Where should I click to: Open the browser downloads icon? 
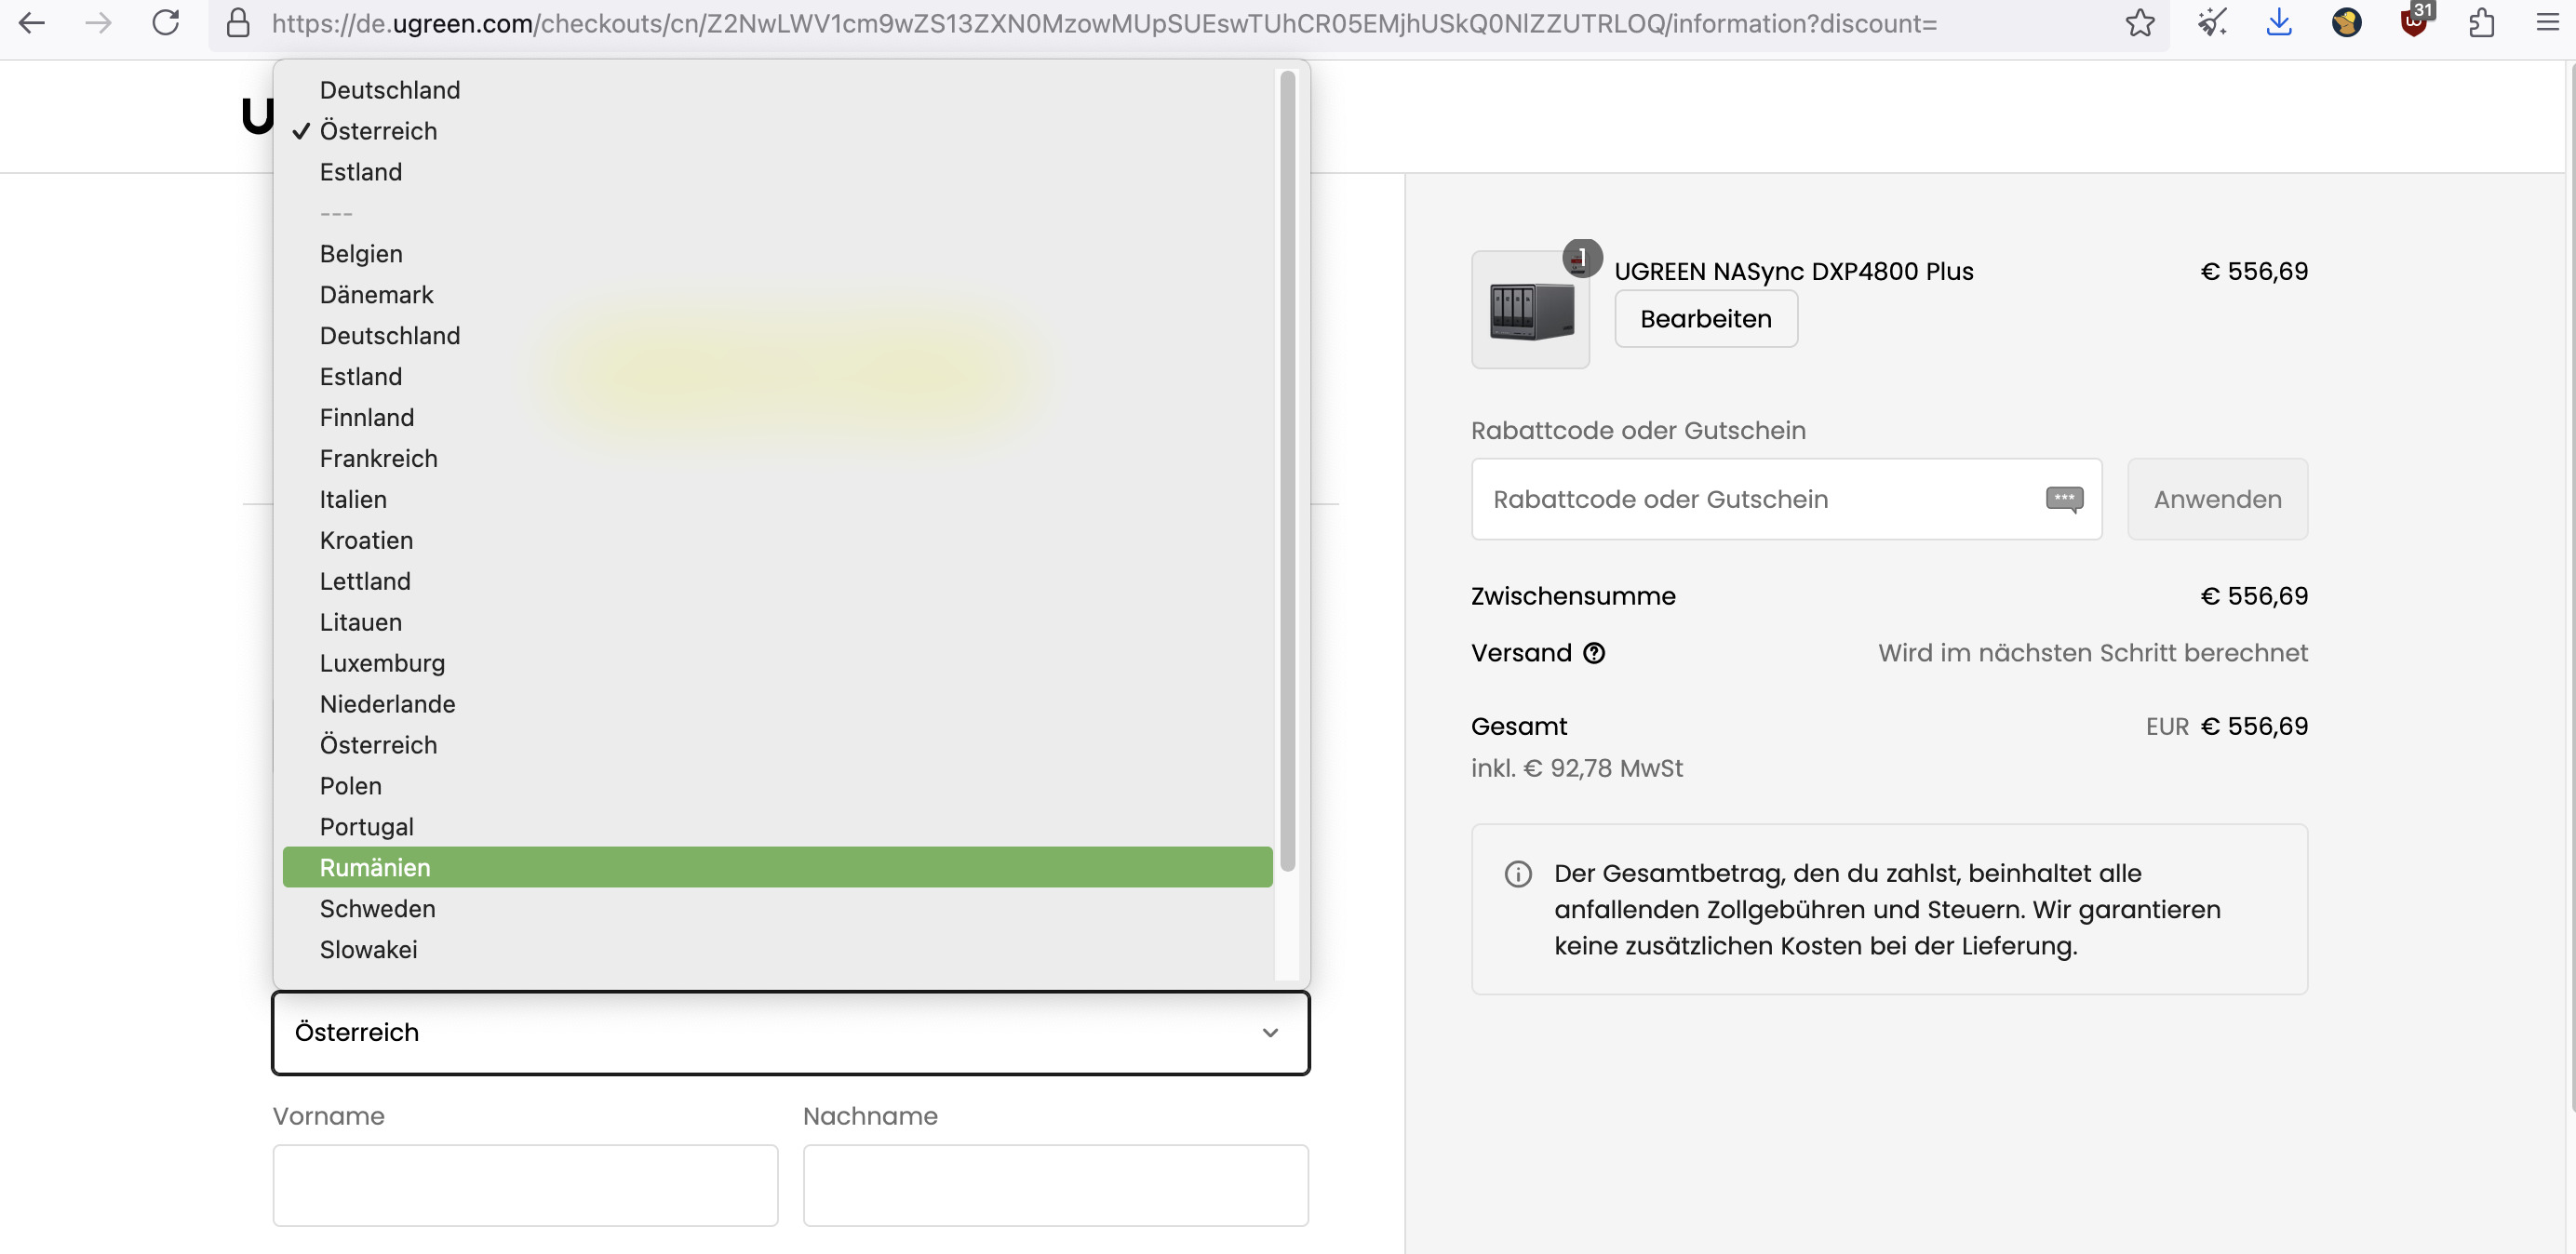point(2278,23)
